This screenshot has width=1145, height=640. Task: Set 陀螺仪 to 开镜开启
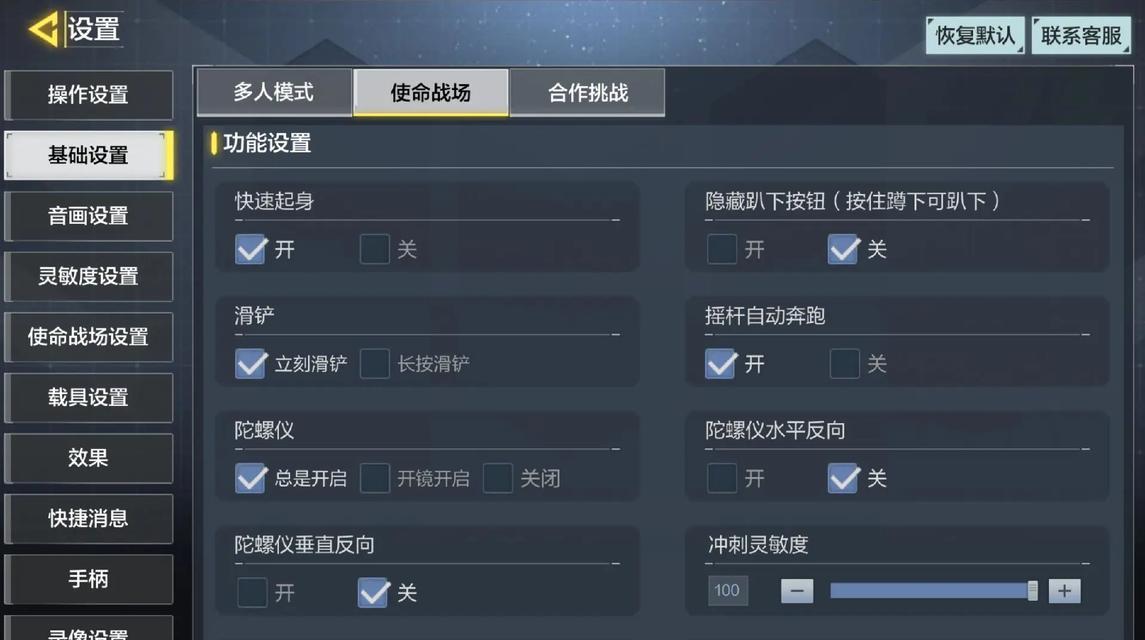[x=375, y=478]
